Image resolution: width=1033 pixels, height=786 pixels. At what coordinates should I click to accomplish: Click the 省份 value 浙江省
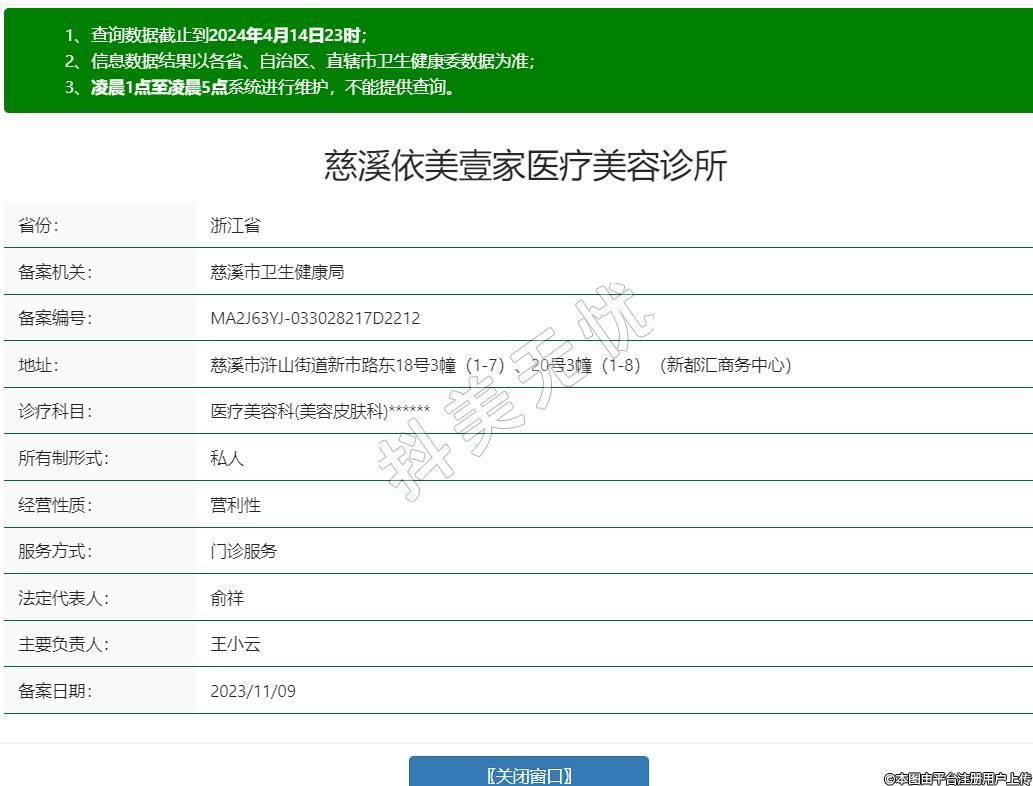235,225
